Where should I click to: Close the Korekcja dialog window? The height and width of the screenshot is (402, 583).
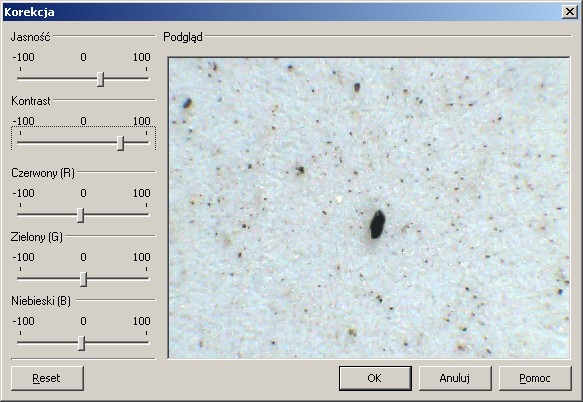coord(570,12)
